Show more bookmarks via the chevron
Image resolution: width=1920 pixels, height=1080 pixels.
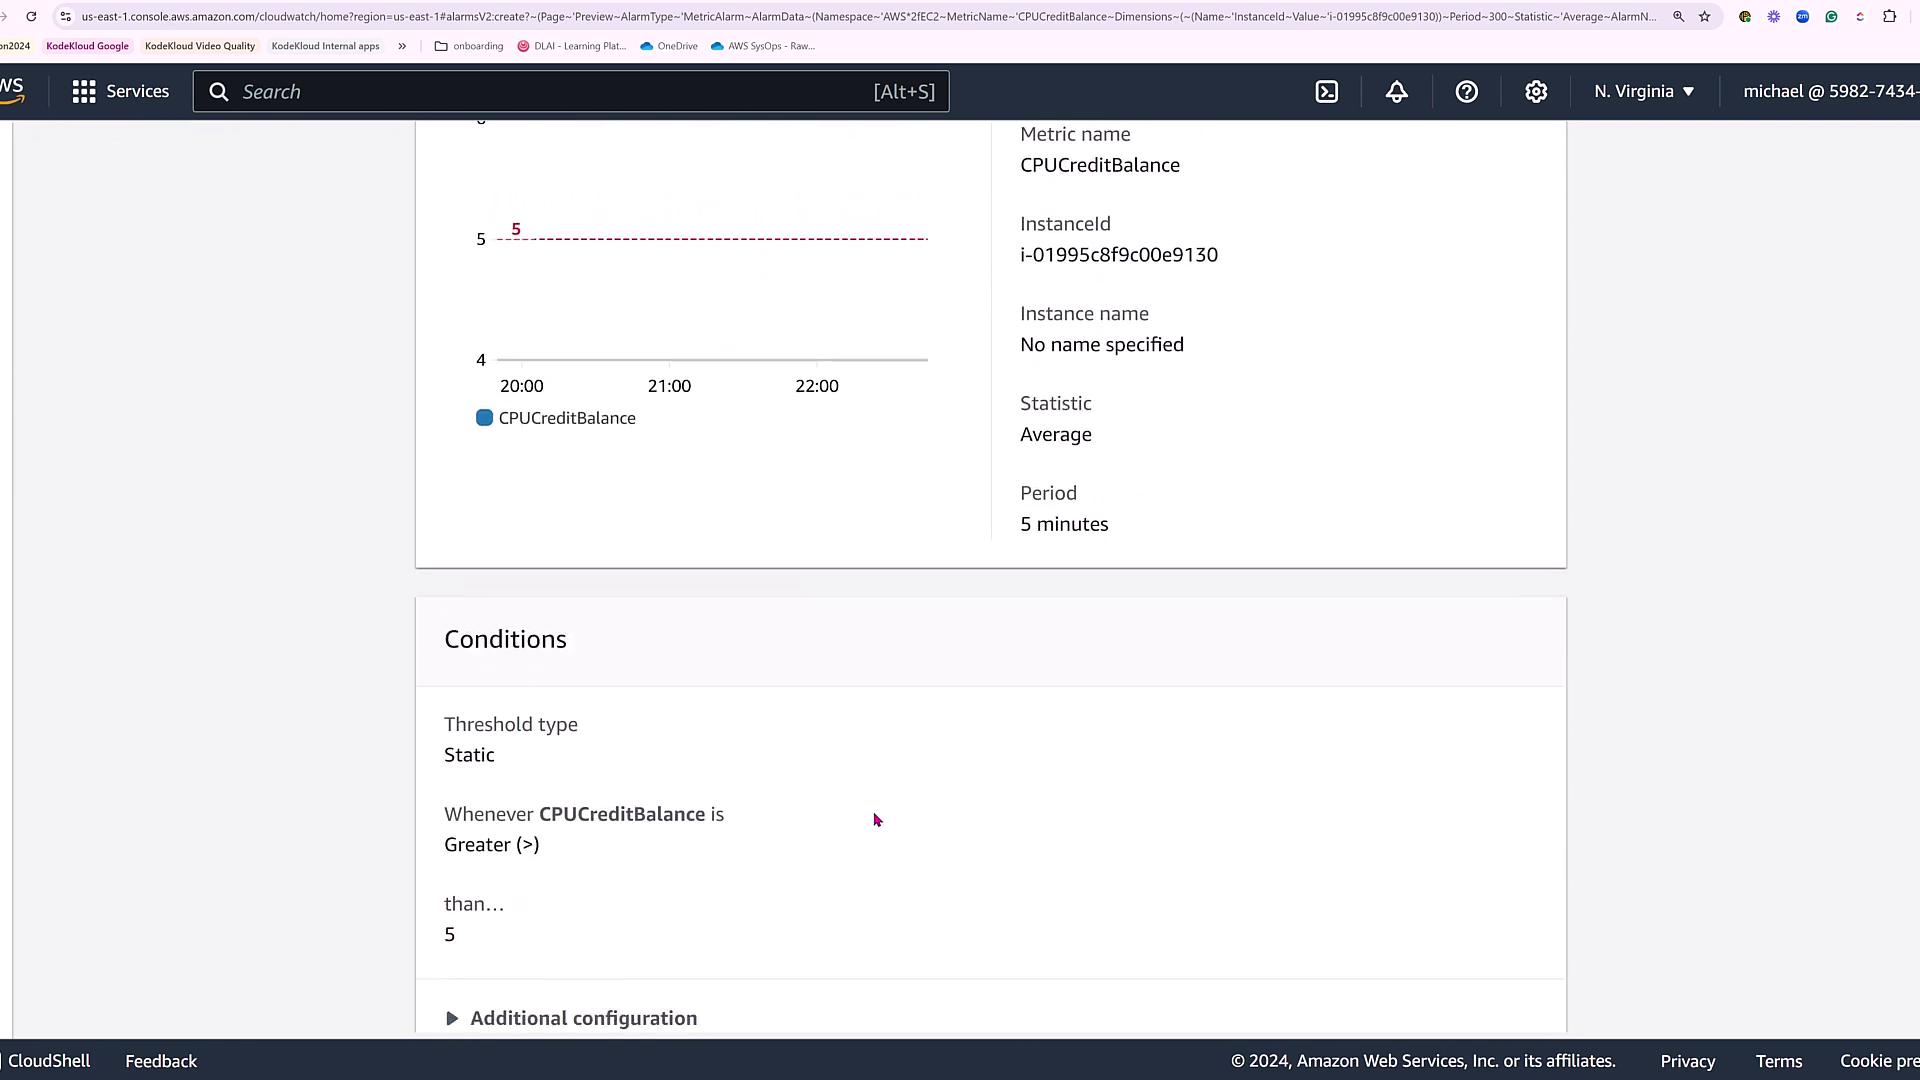click(402, 46)
